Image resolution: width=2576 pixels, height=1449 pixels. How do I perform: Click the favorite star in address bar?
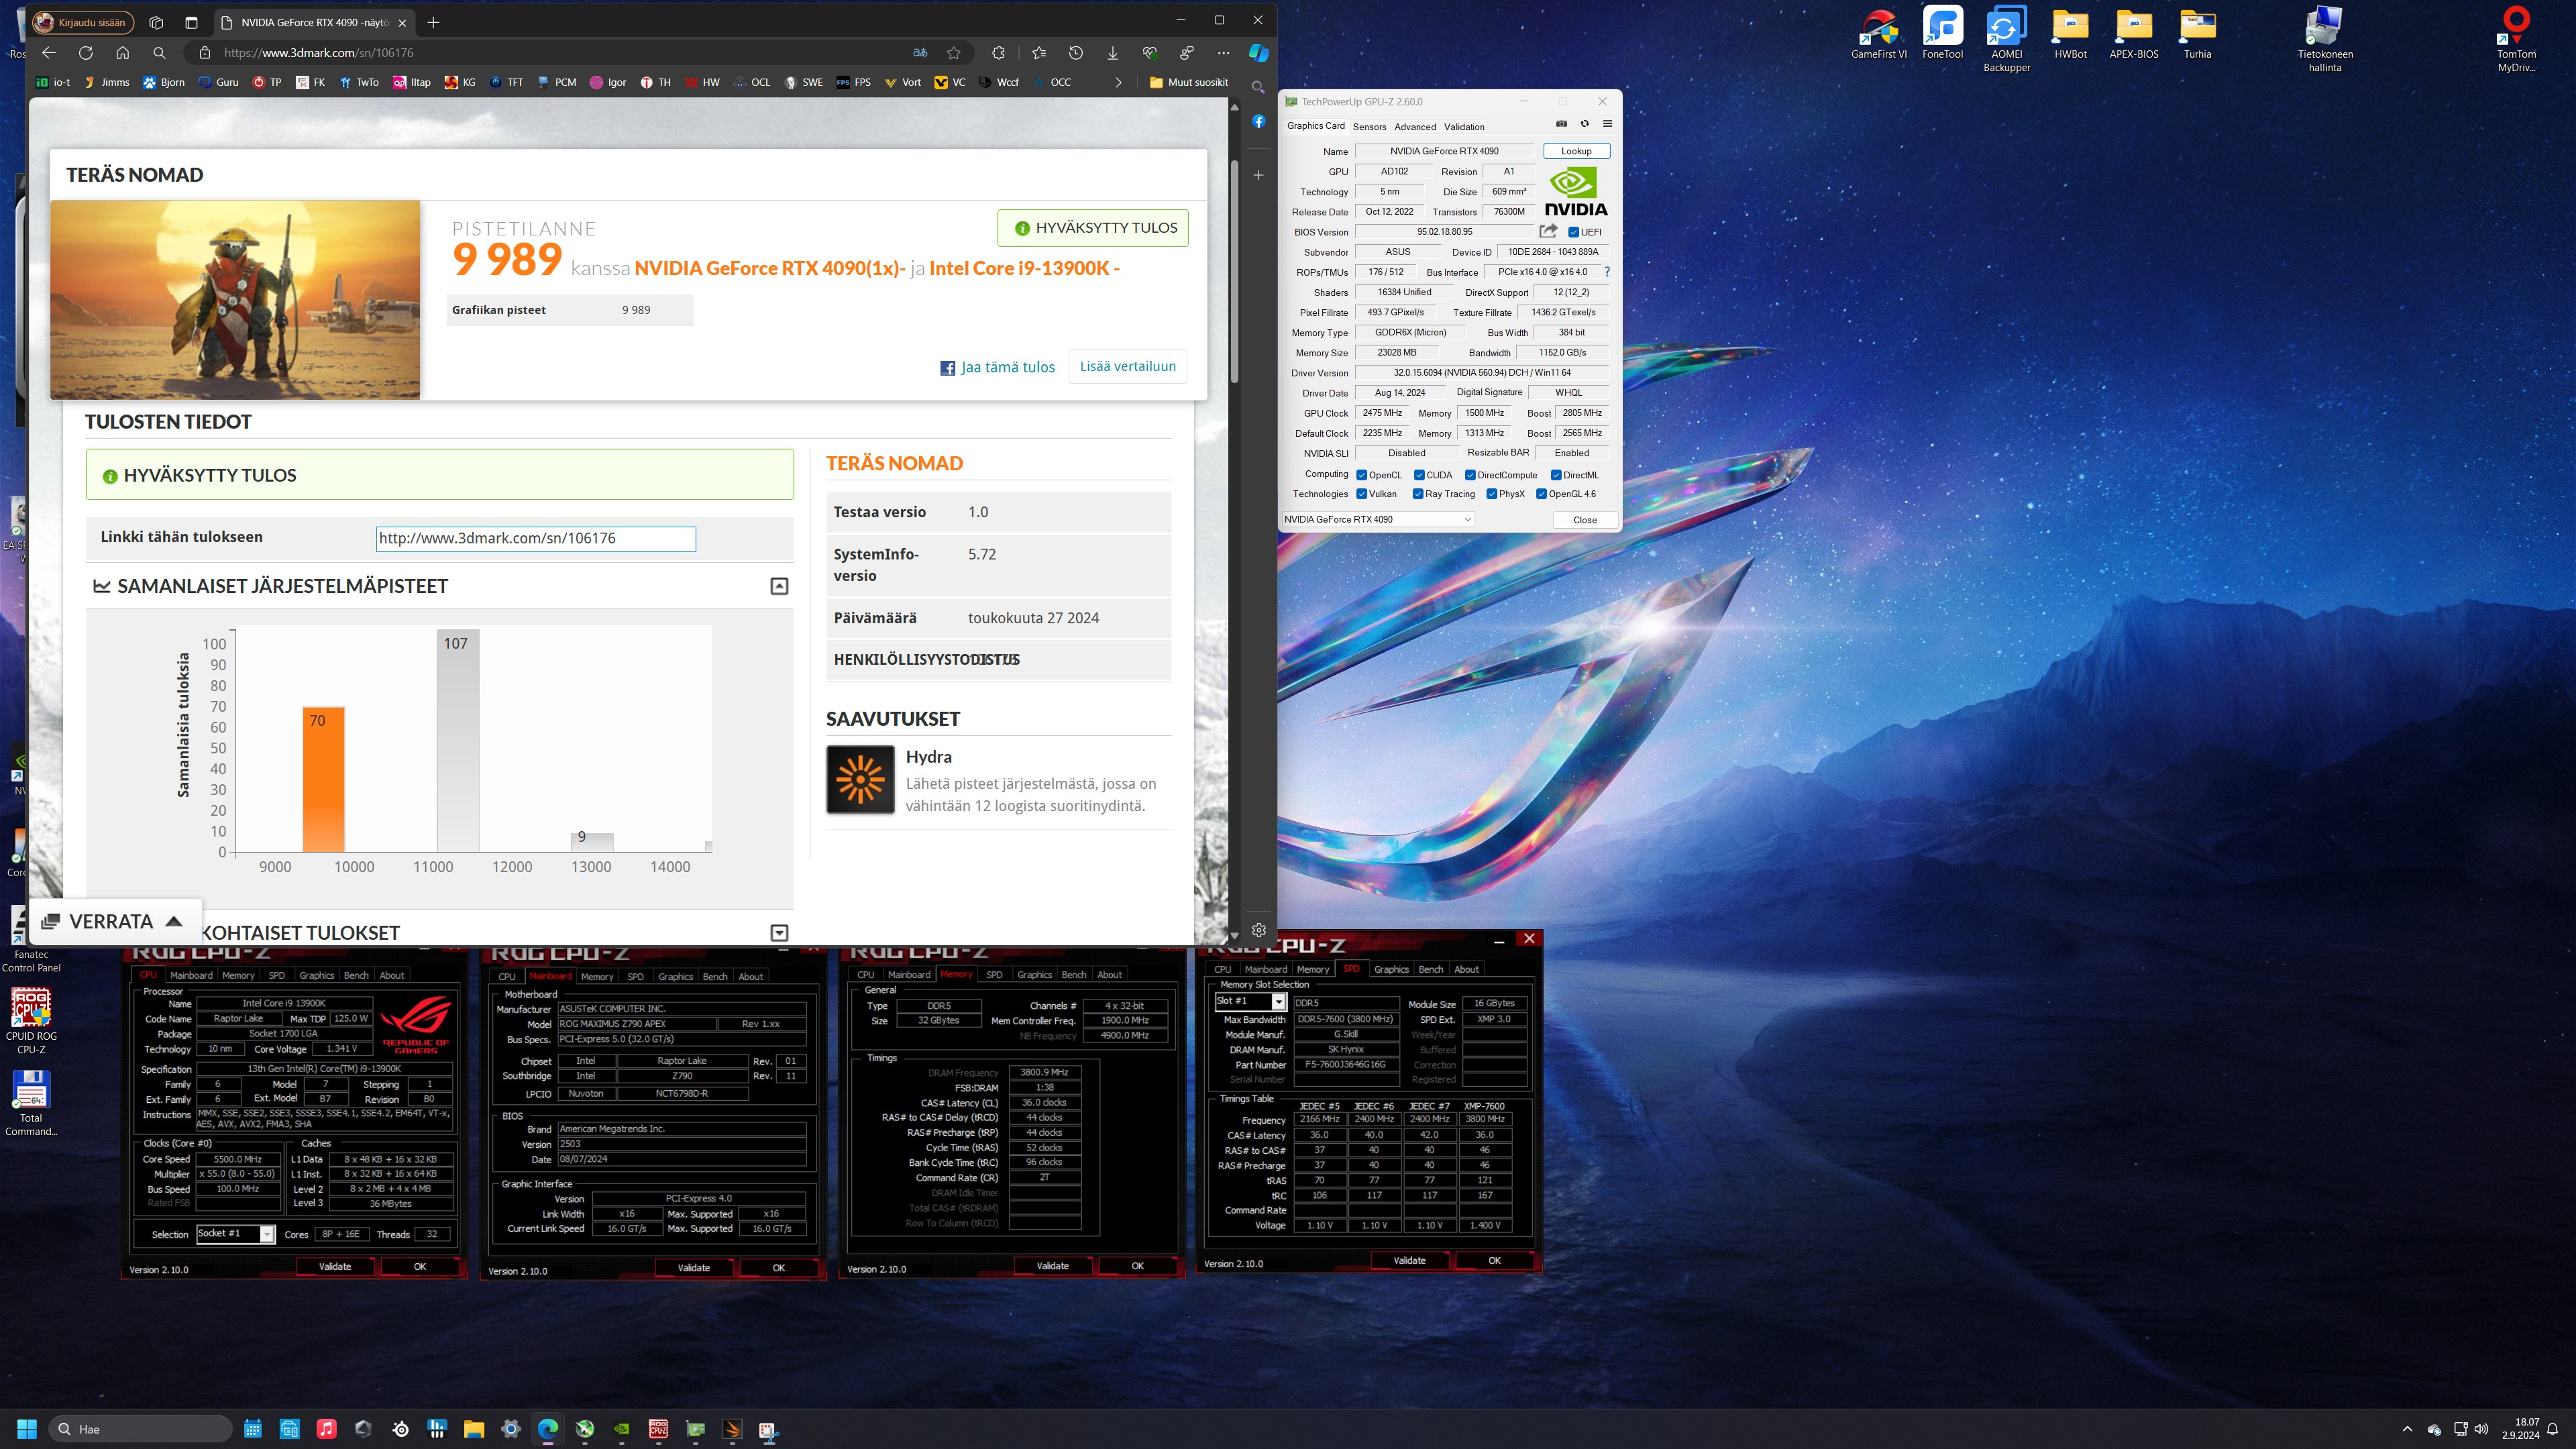pyautogui.click(x=954, y=53)
